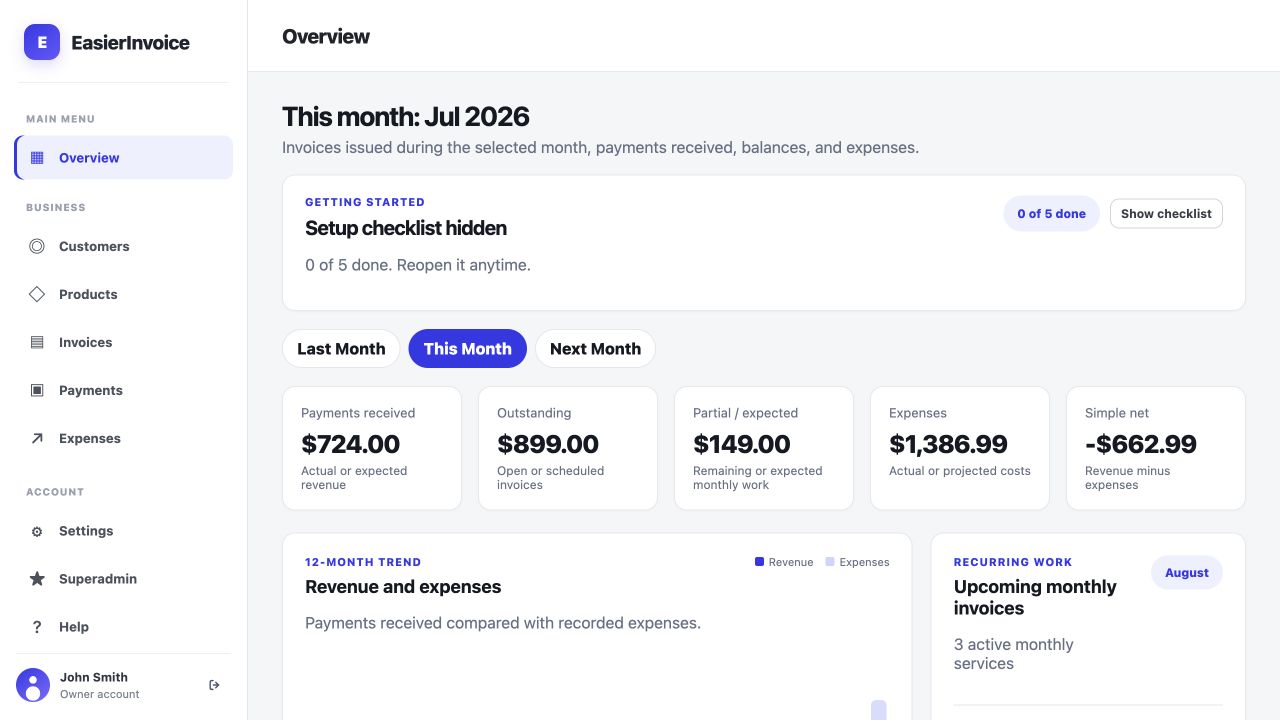This screenshot has width=1280, height=720.
Task: Click the Expenses arrow icon
Action: [37, 438]
